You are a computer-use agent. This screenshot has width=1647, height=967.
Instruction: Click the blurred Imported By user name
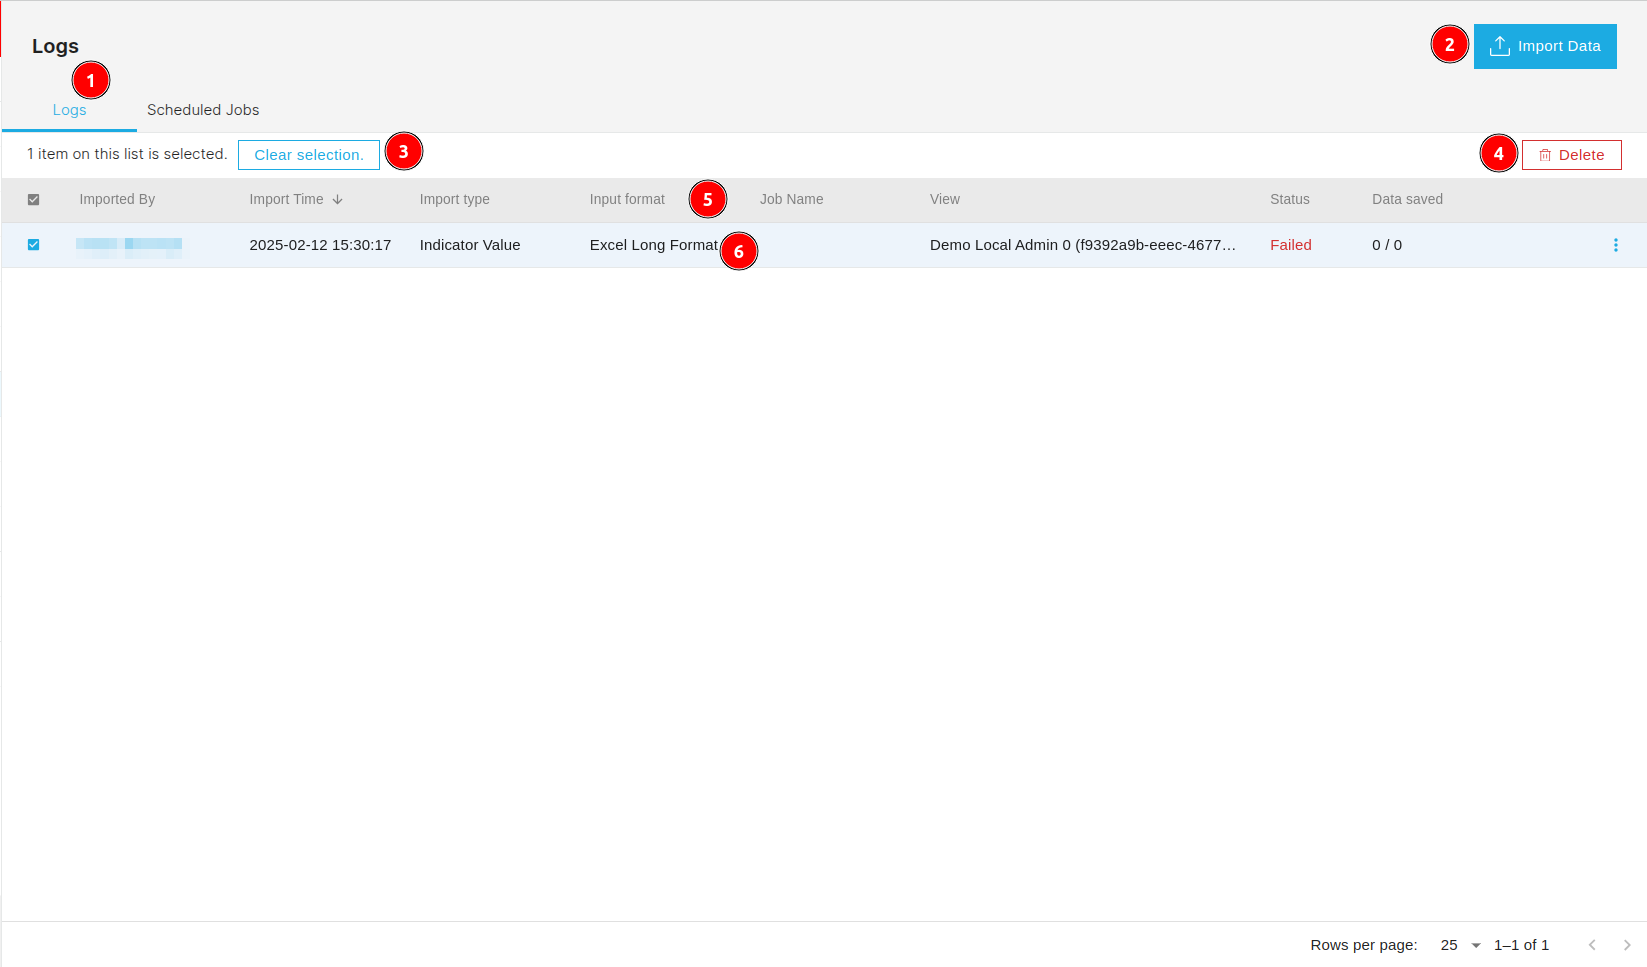(x=129, y=246)
